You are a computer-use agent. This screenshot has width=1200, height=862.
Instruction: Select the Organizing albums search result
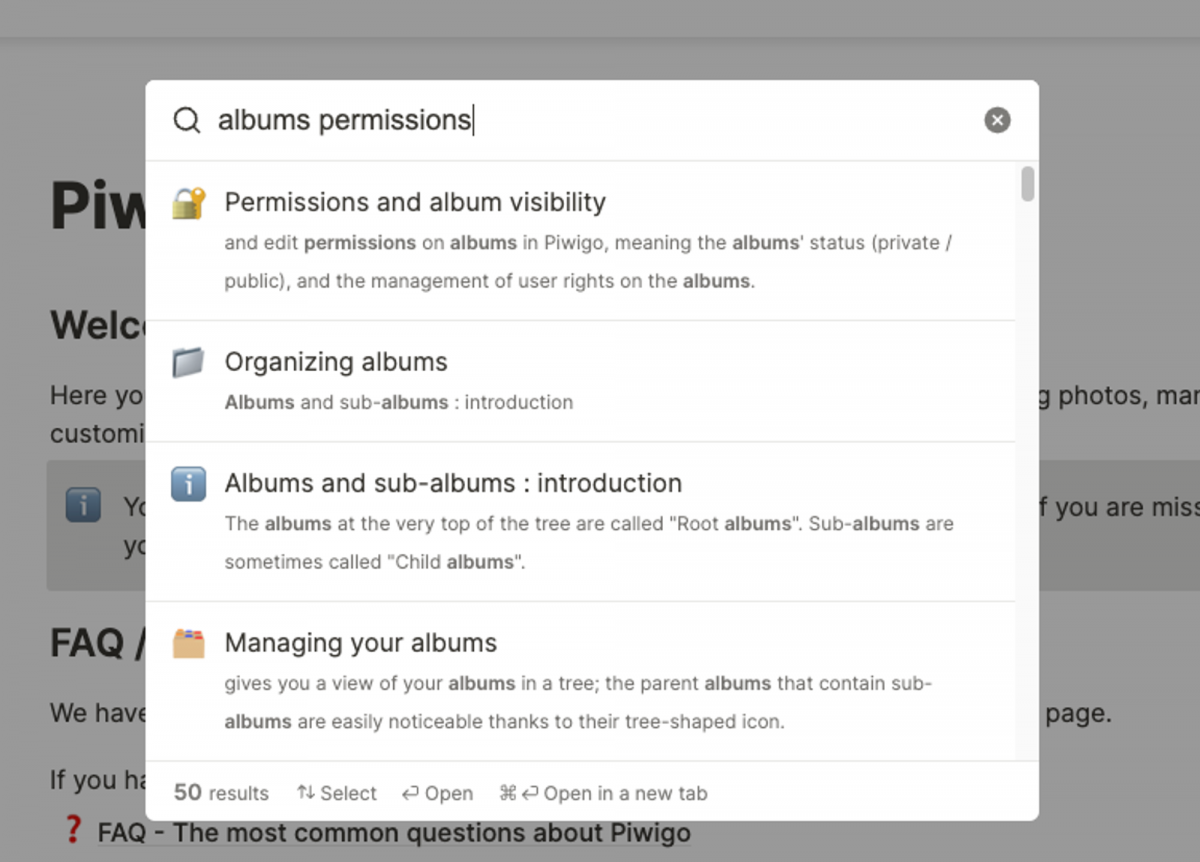click(x=336, y=362)
